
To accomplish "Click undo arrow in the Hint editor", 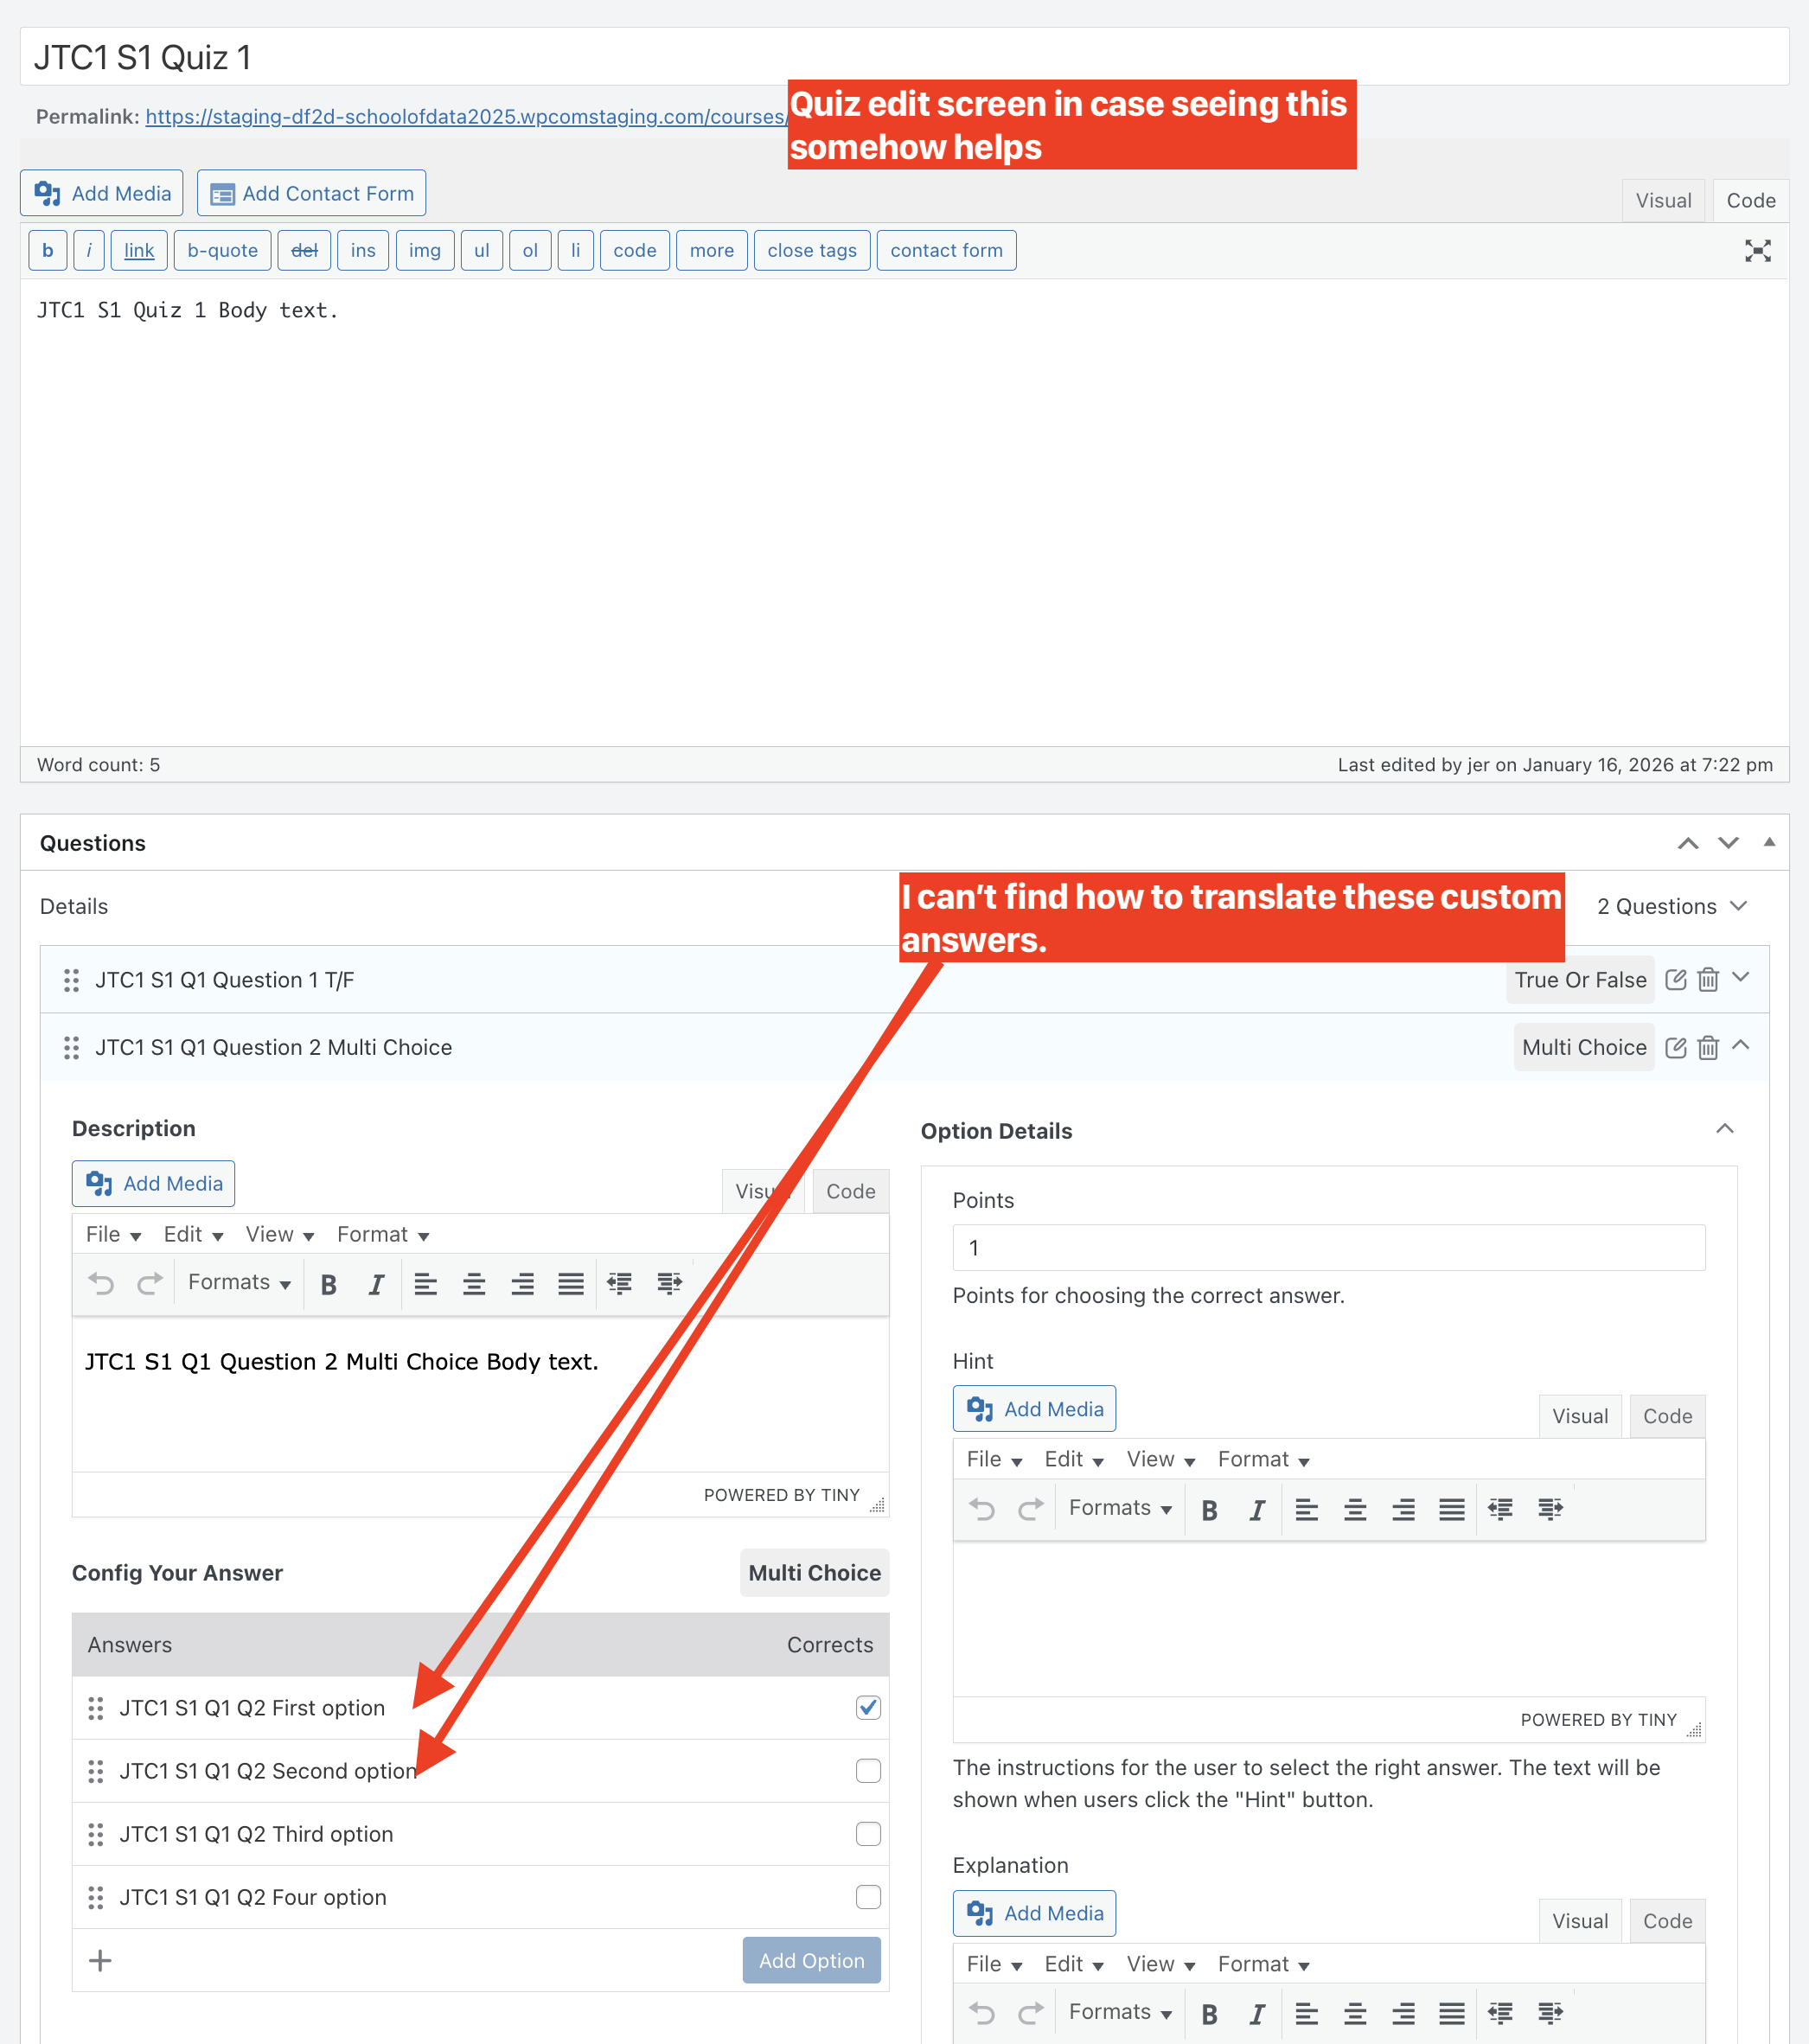I will (x=982, y=1509).
